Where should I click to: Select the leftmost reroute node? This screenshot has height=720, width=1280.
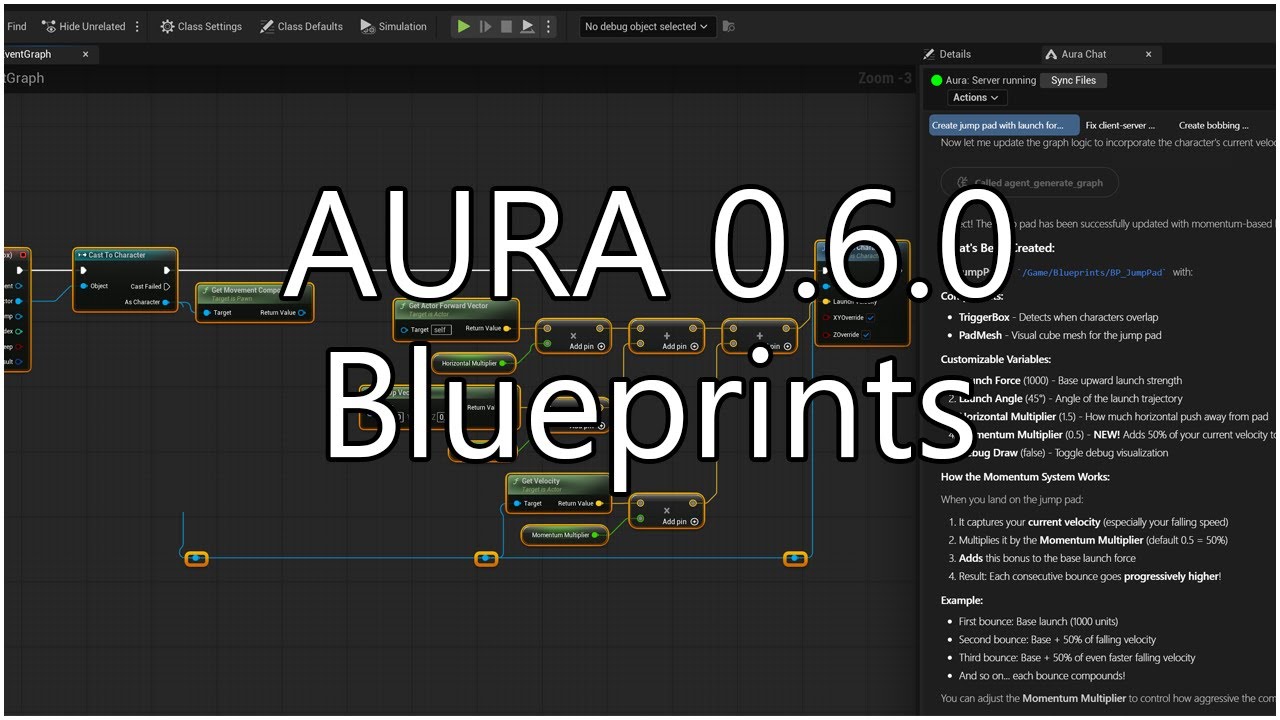(x=197, y=558)
